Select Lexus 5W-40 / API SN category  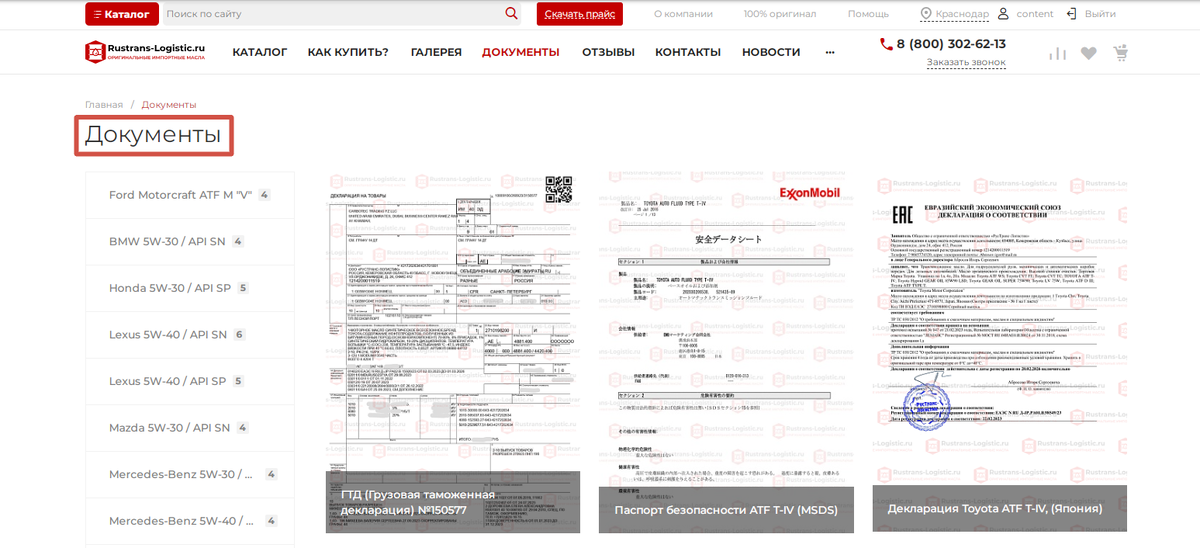[x=190, y=334]
